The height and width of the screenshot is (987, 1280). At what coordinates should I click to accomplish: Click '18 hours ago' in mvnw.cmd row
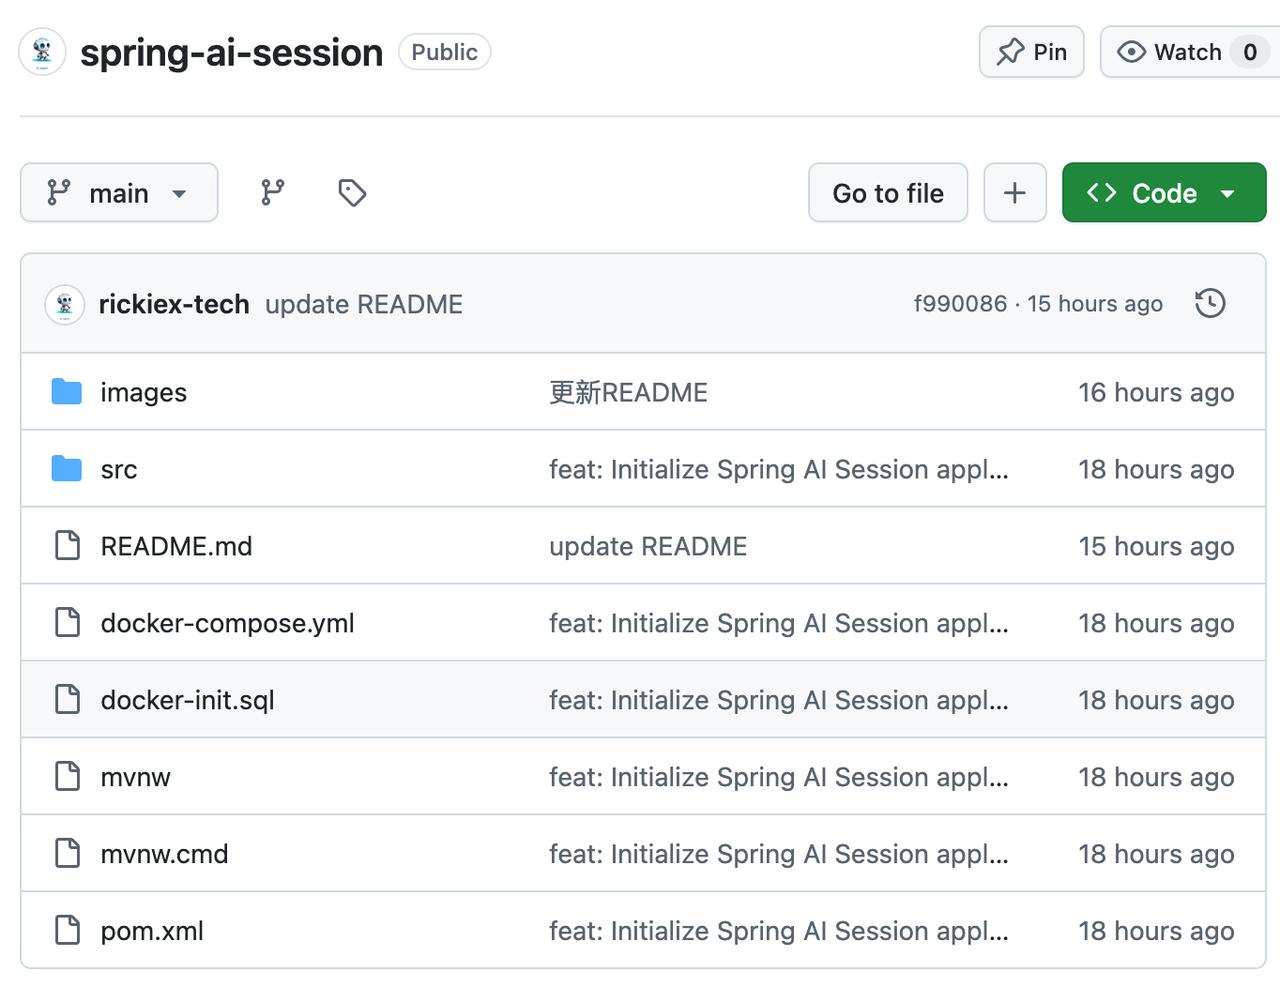click(x=1156, y=854)
